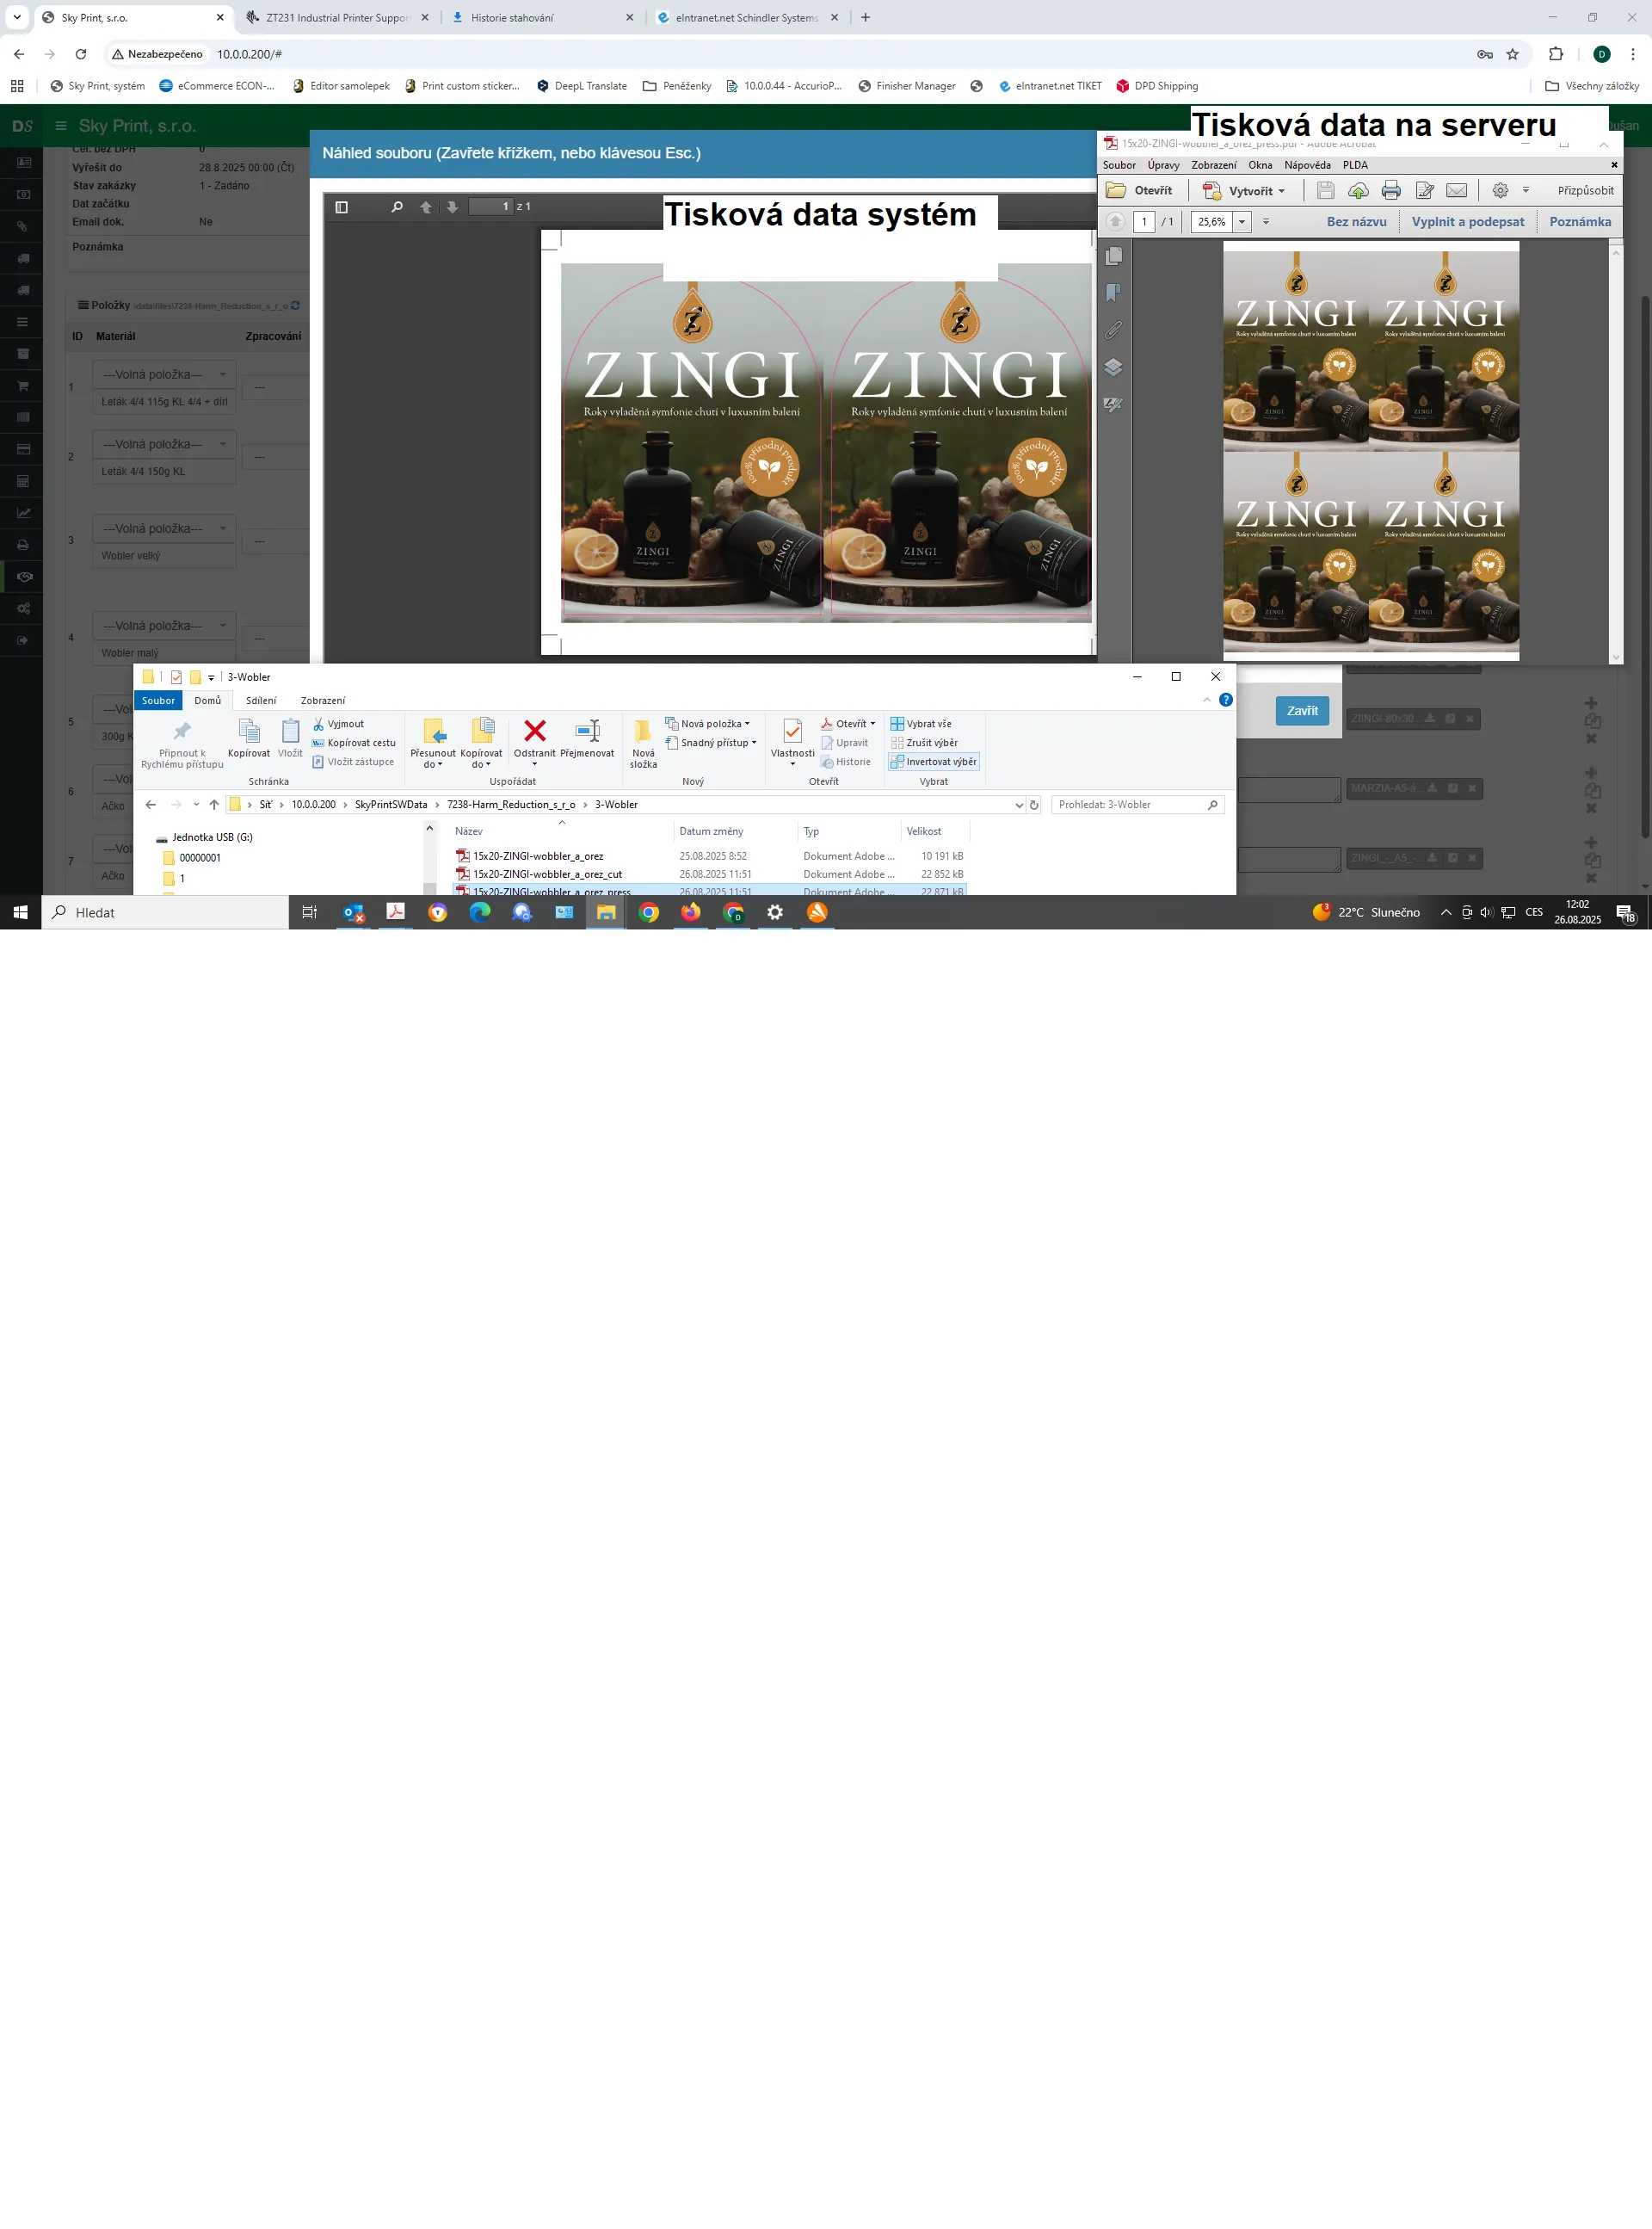Click the Acrobat email envelope icon
The width and height of the screenshot is (1652, 2229).
[x=1456, y=190]
